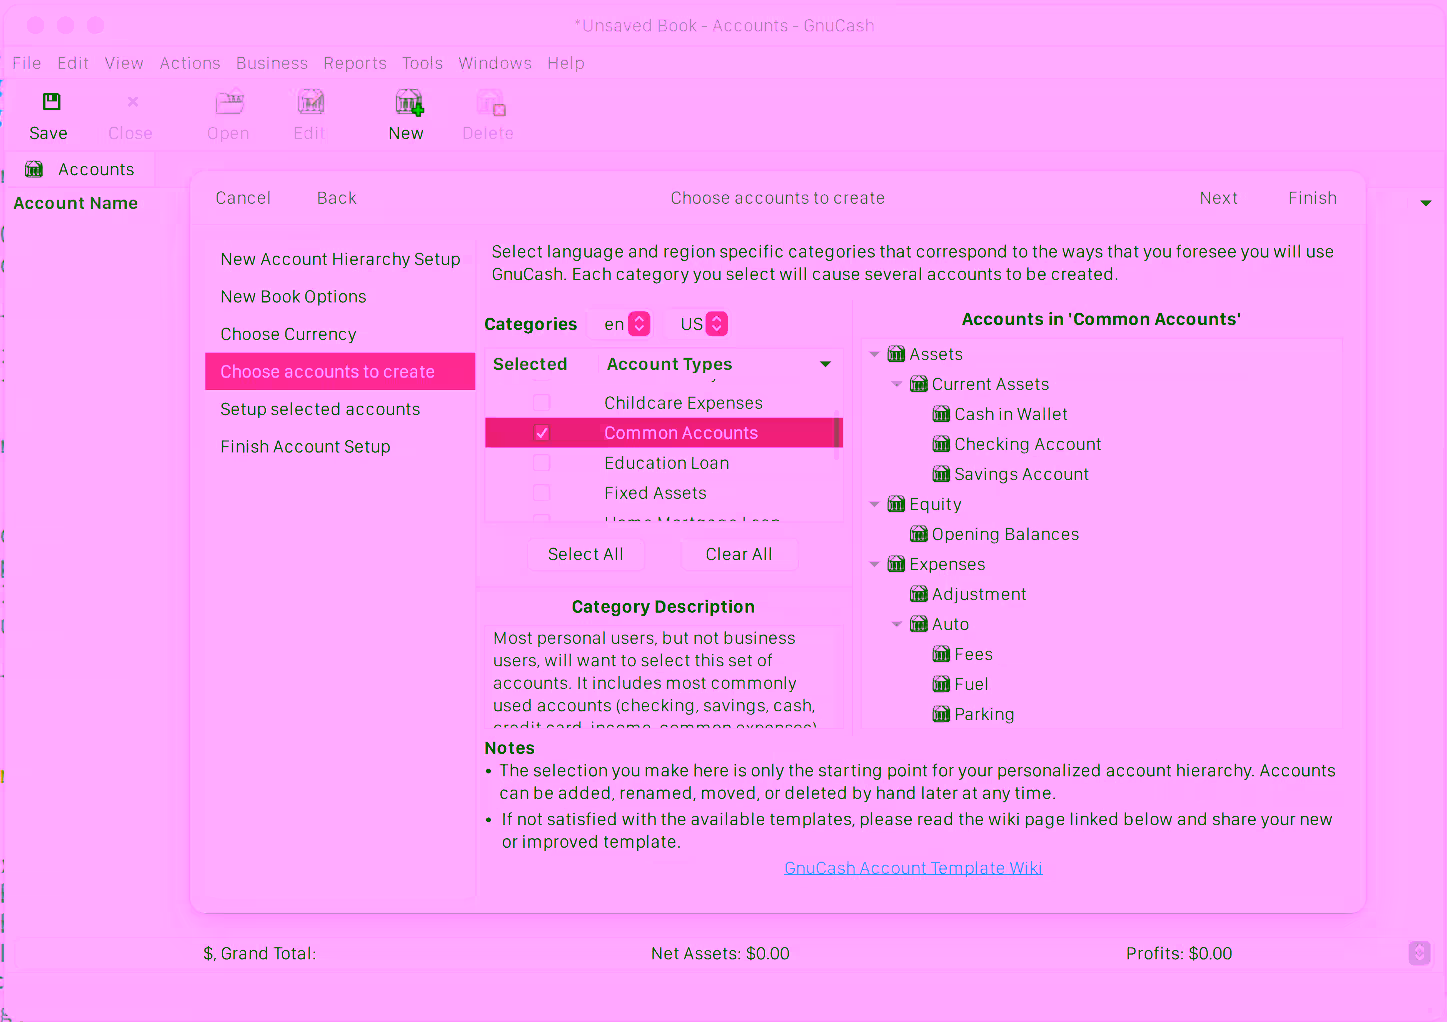Click the Parking account icon

coord(941,714)
